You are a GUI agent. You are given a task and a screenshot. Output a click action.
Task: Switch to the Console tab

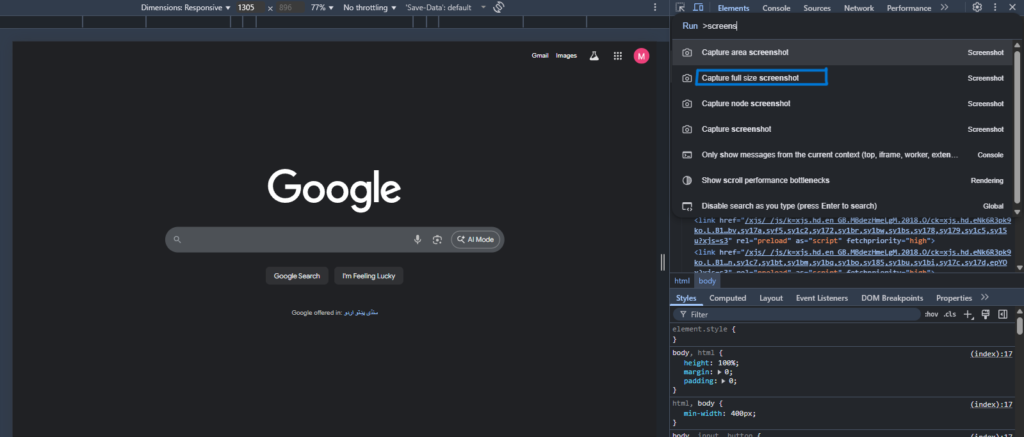[776, 8]
